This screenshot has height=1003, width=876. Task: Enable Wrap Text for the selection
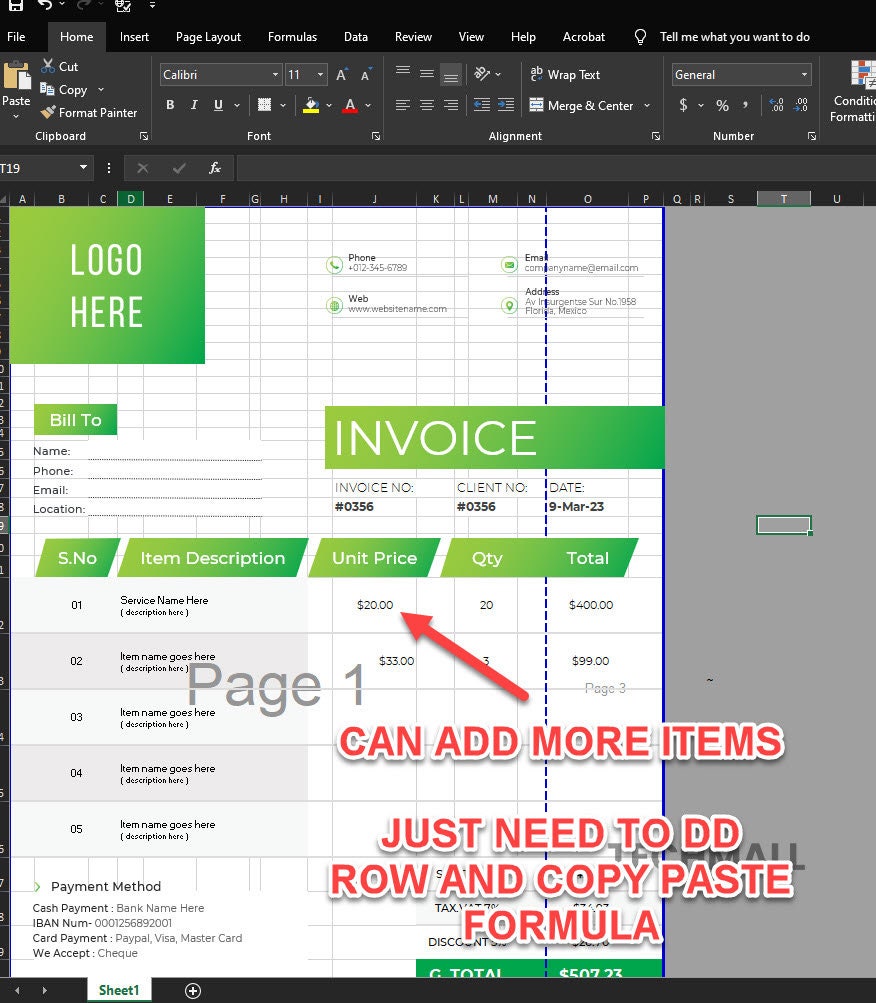565,74
